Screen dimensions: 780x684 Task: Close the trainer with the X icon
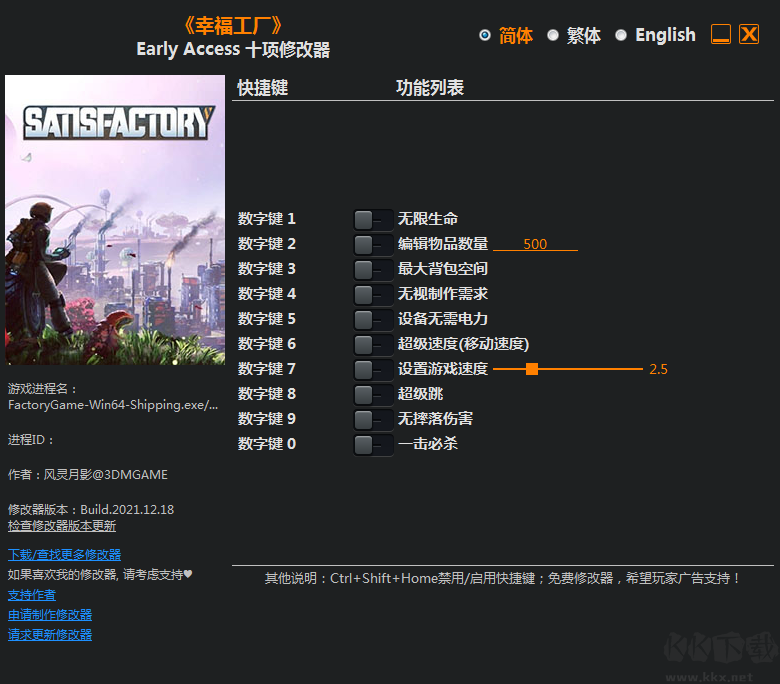[x=749, y=34]
